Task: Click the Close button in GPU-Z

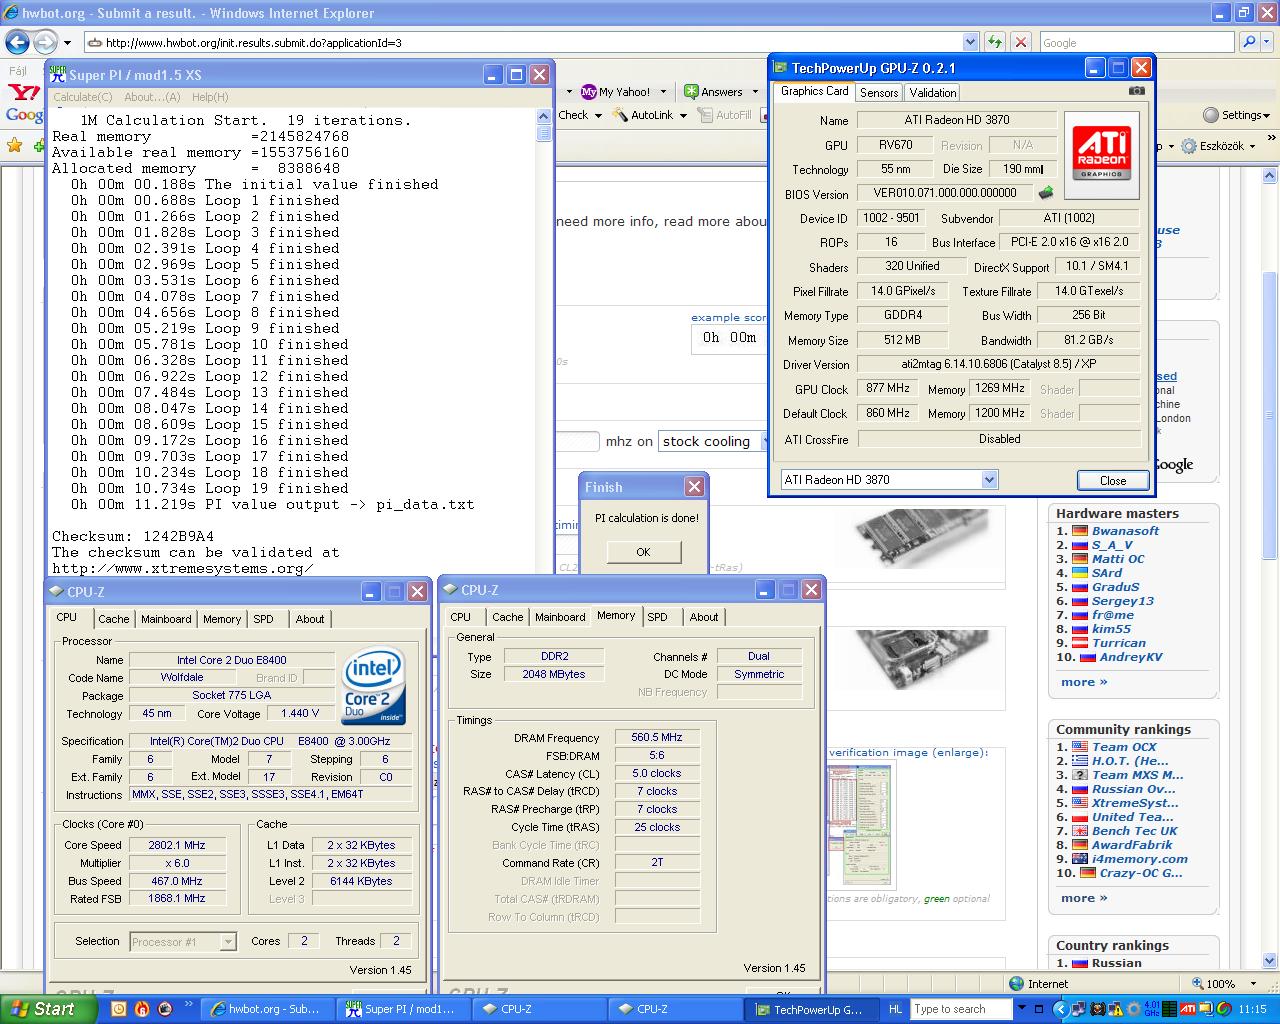Action: [1113, 481]
